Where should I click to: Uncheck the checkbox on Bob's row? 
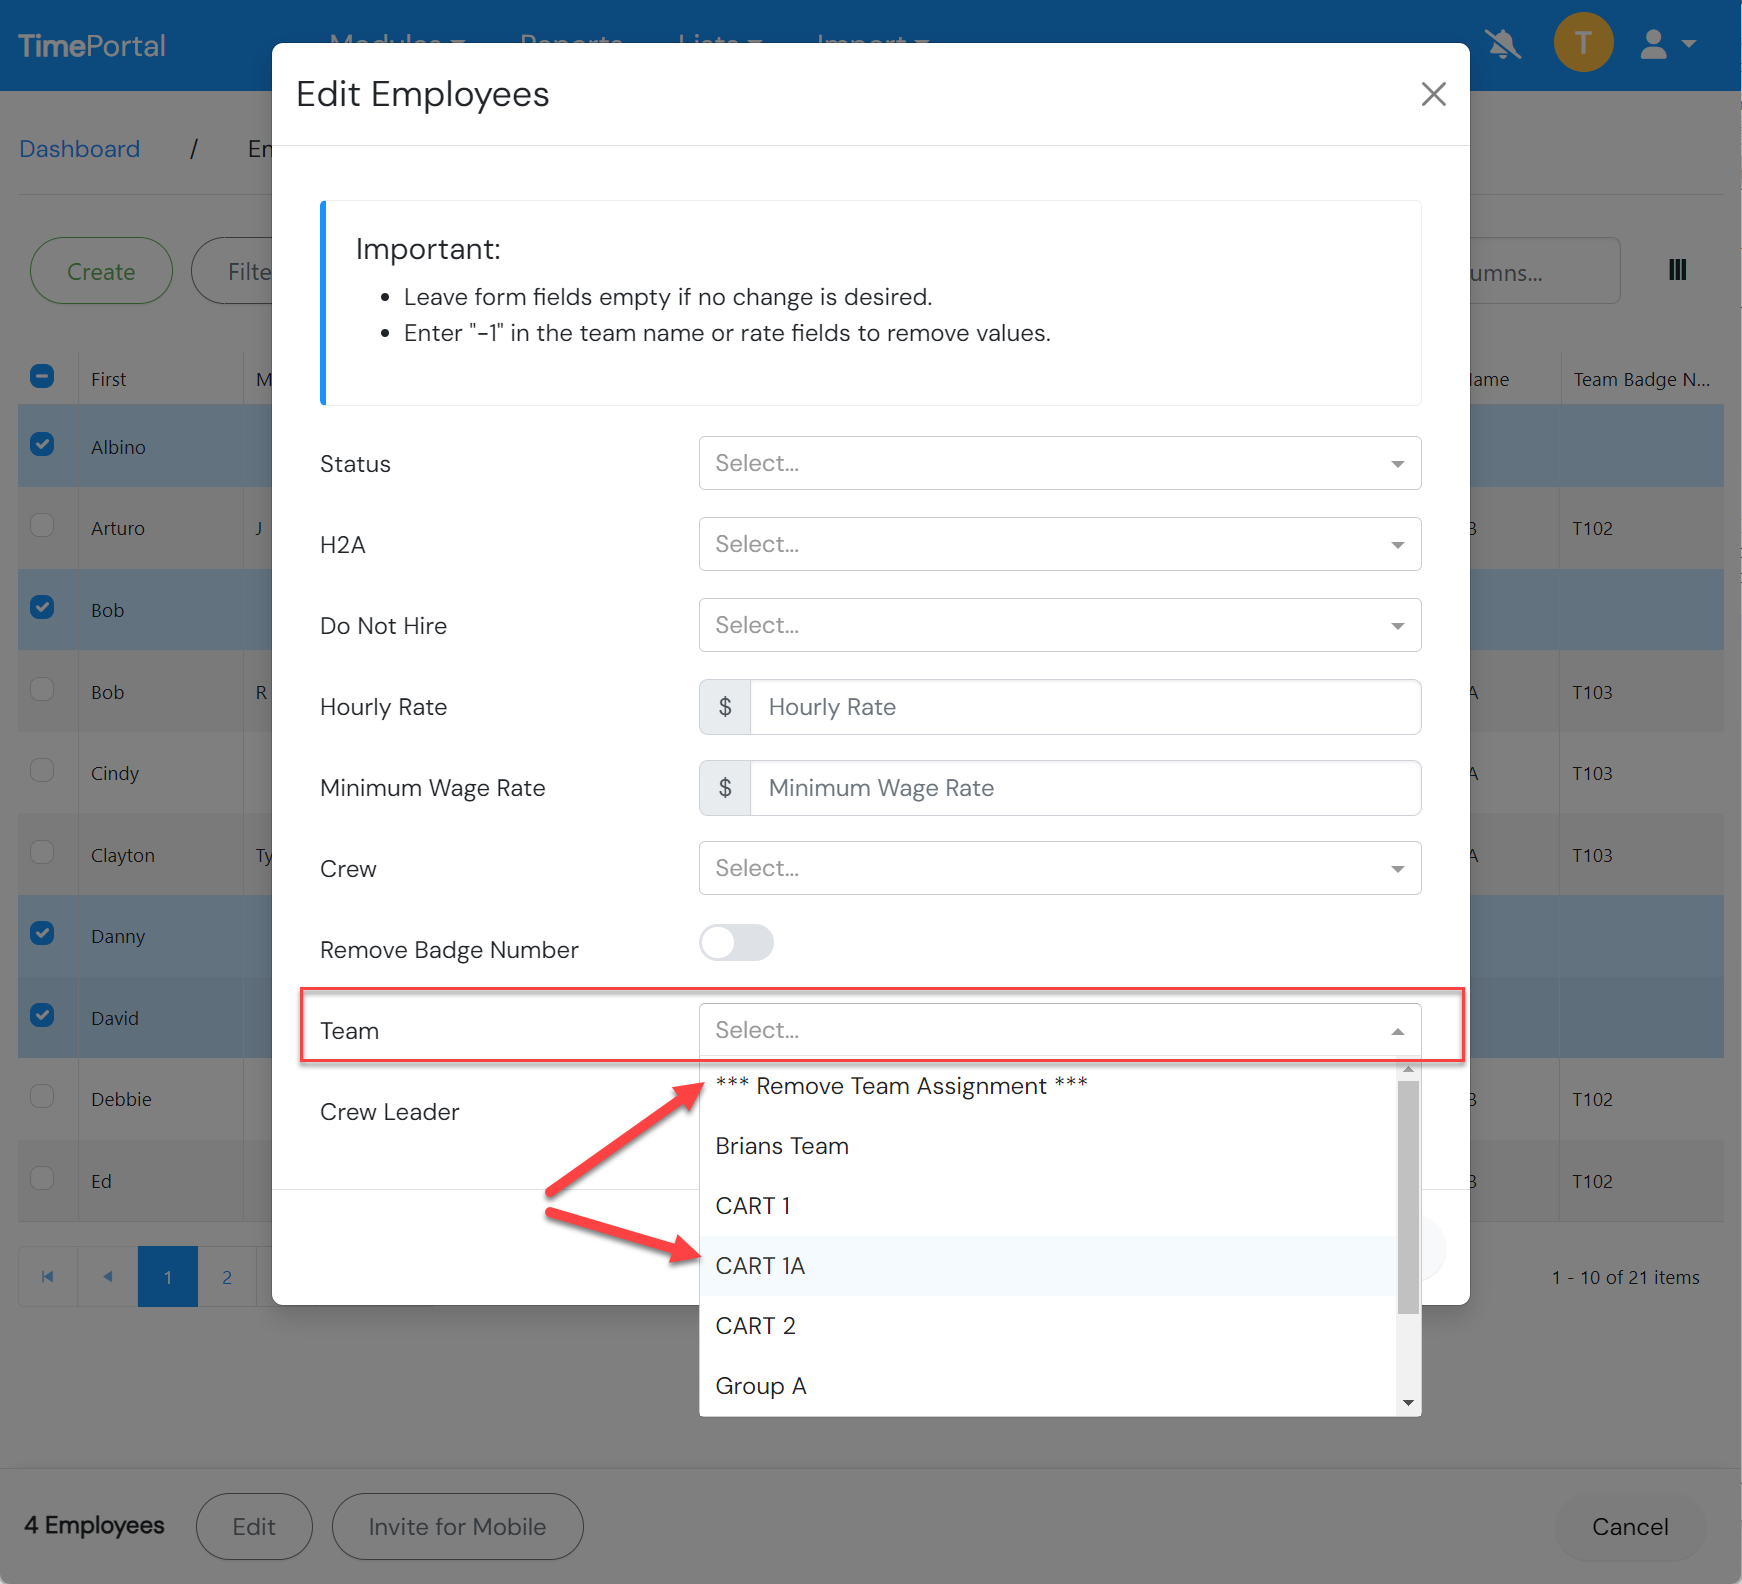coord(42,609)
